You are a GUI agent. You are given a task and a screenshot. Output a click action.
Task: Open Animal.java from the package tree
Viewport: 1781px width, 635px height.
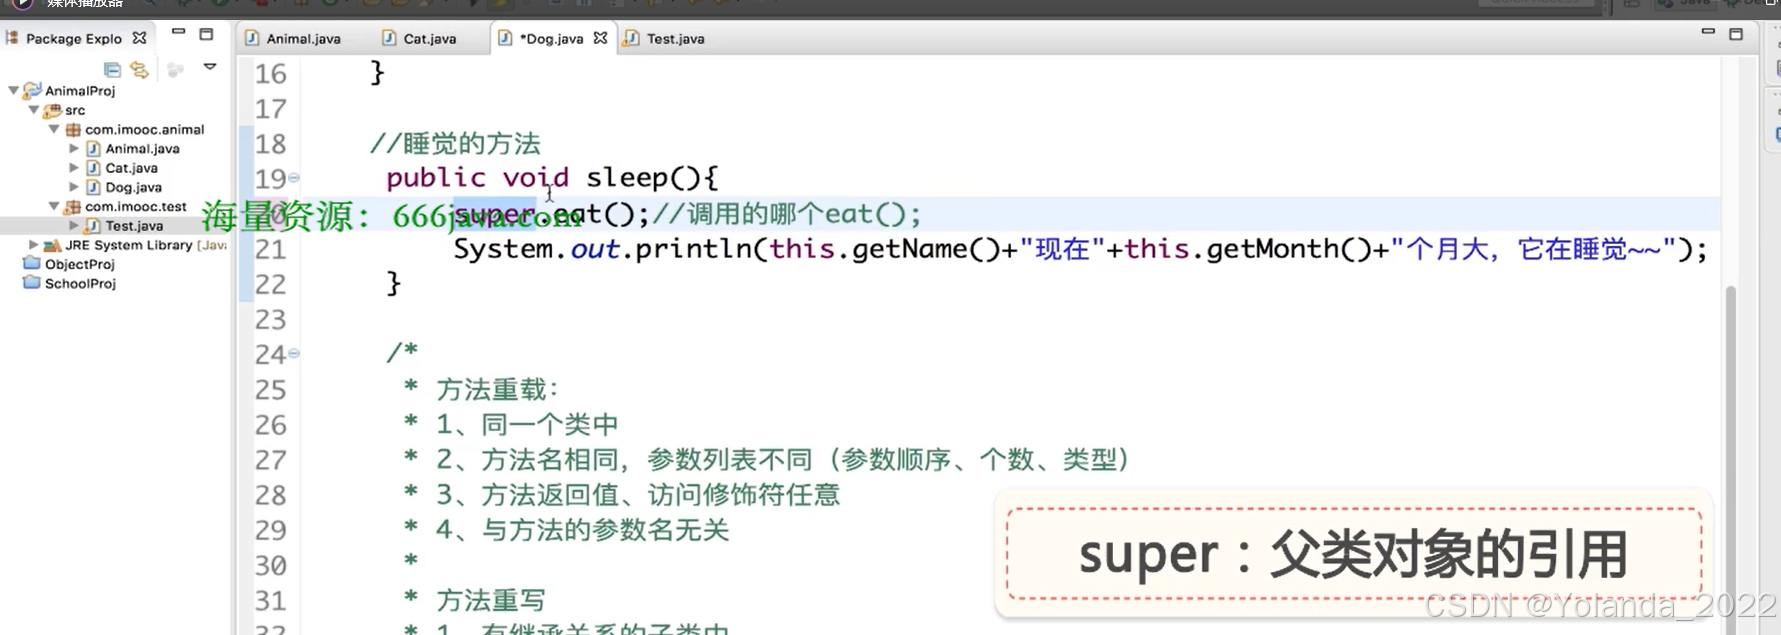(x=142, y=149)
